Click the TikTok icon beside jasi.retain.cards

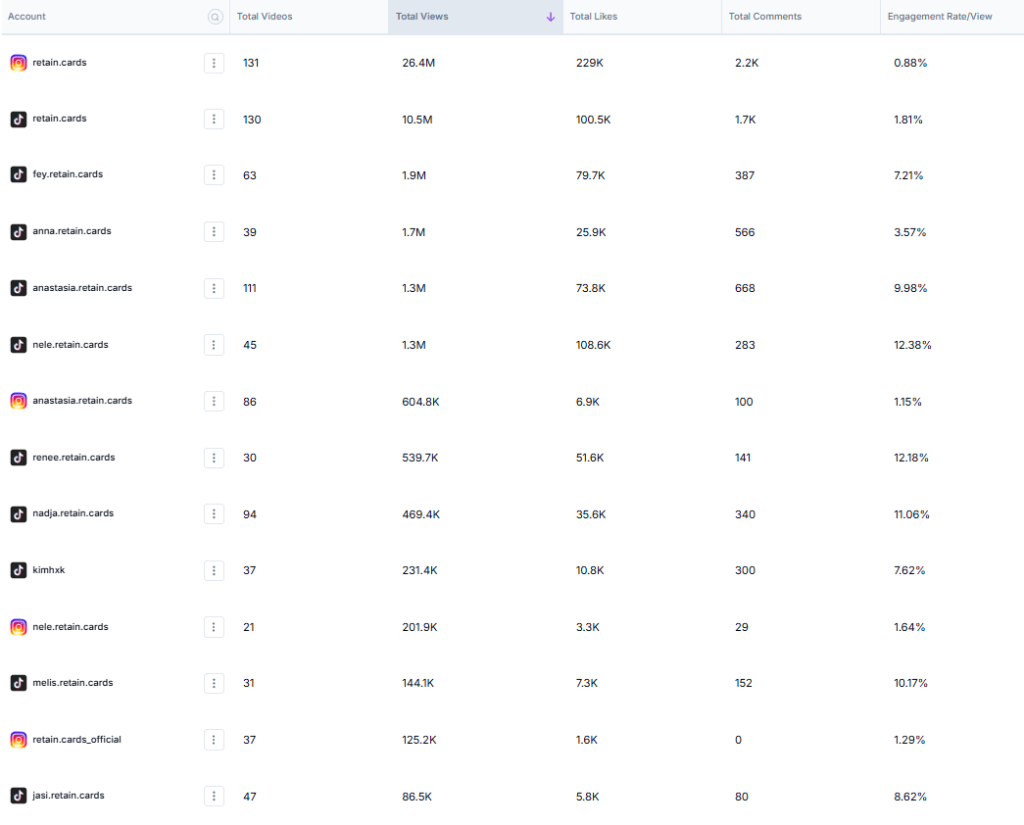(18, 796)
